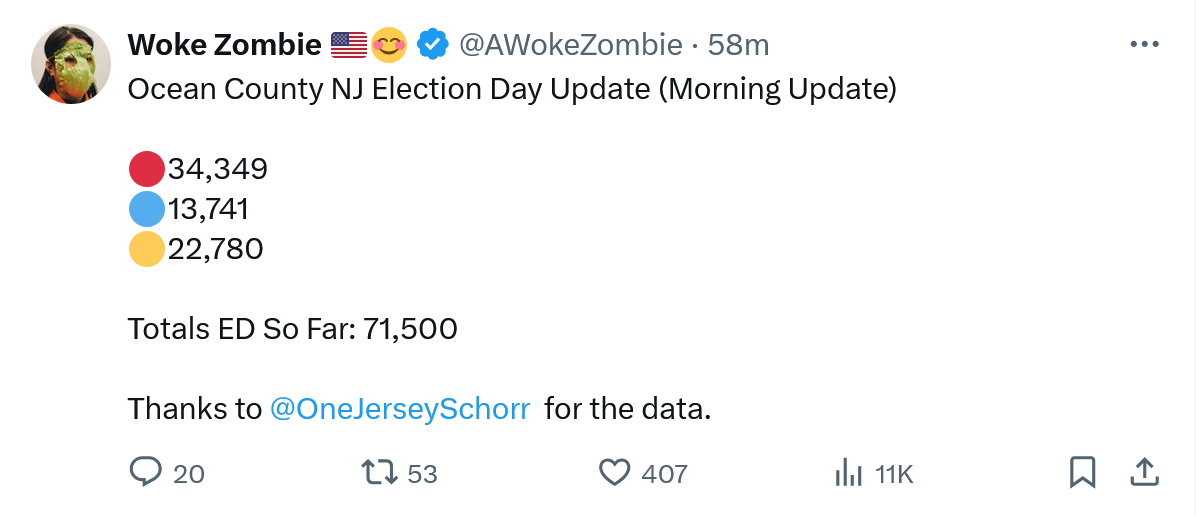Open the Woke Zombie profile avatar
1196x516 pixels.
tap(70, 65)
